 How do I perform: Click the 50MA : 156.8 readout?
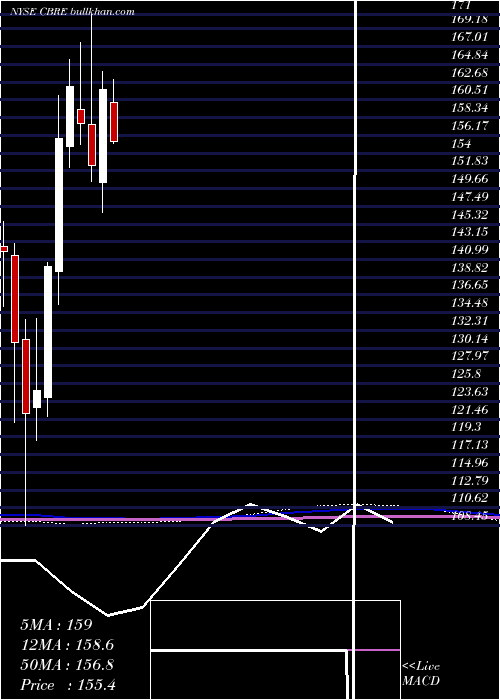point(67,665)
